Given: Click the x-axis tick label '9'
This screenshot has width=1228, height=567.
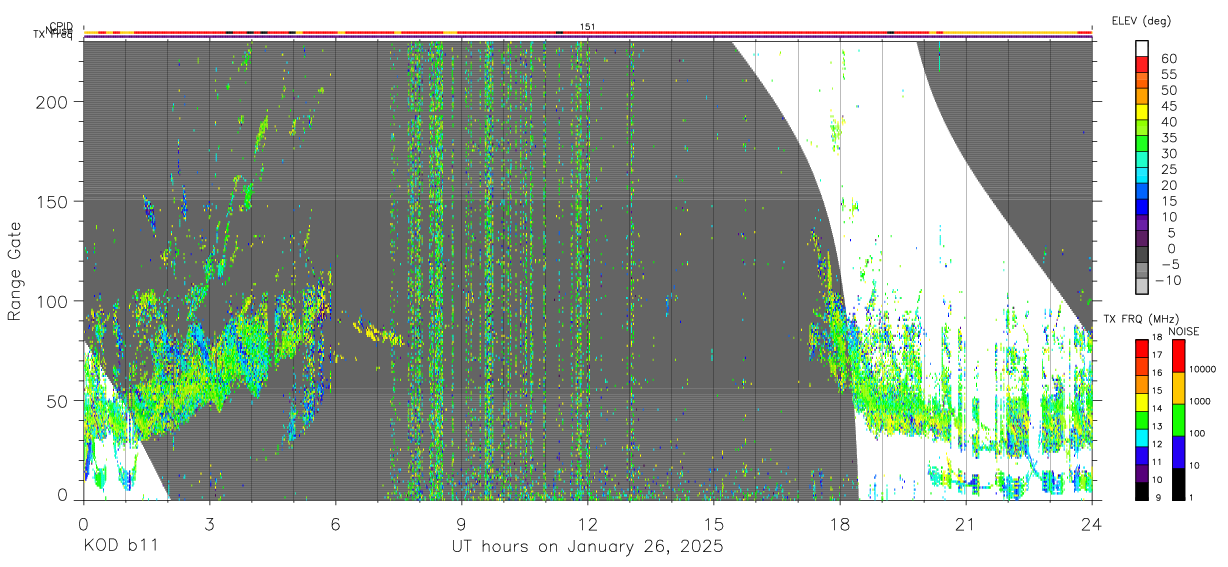Looking at the screenshot, I should 461,524.
